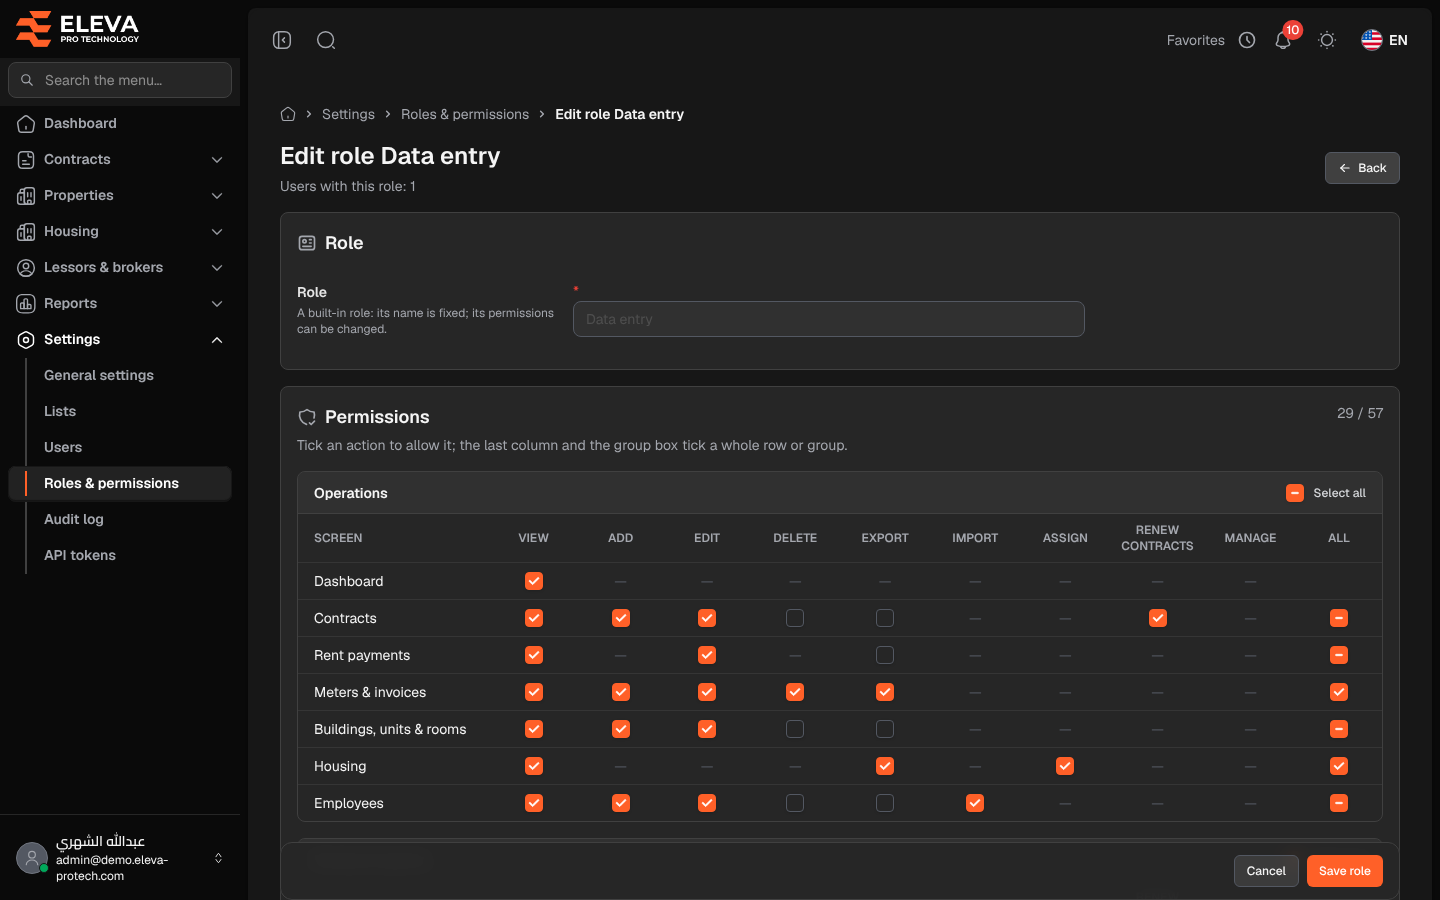Go to home via breadcrumb house icon
Viewport: 1440px width, 900px height.
click(288, 114)
